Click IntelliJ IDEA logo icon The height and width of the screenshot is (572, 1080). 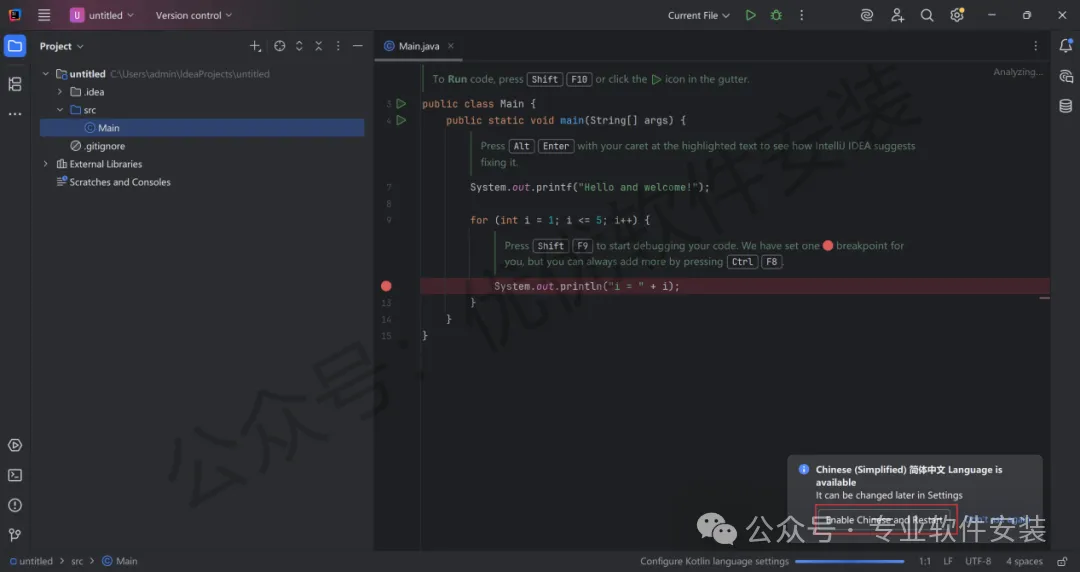[14, 14]
